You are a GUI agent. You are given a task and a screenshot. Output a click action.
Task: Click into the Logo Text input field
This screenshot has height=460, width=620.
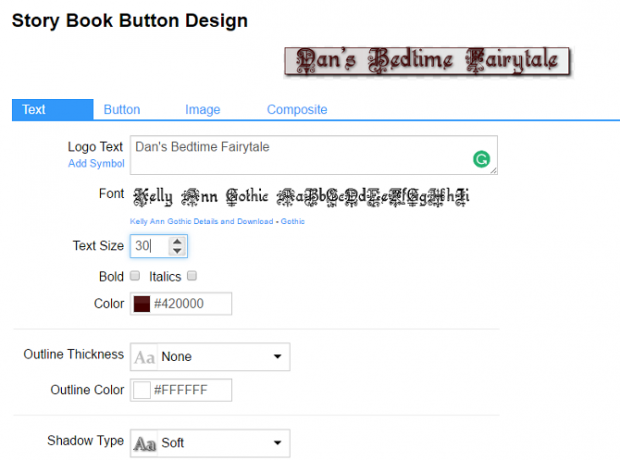(x=314, y=155)
